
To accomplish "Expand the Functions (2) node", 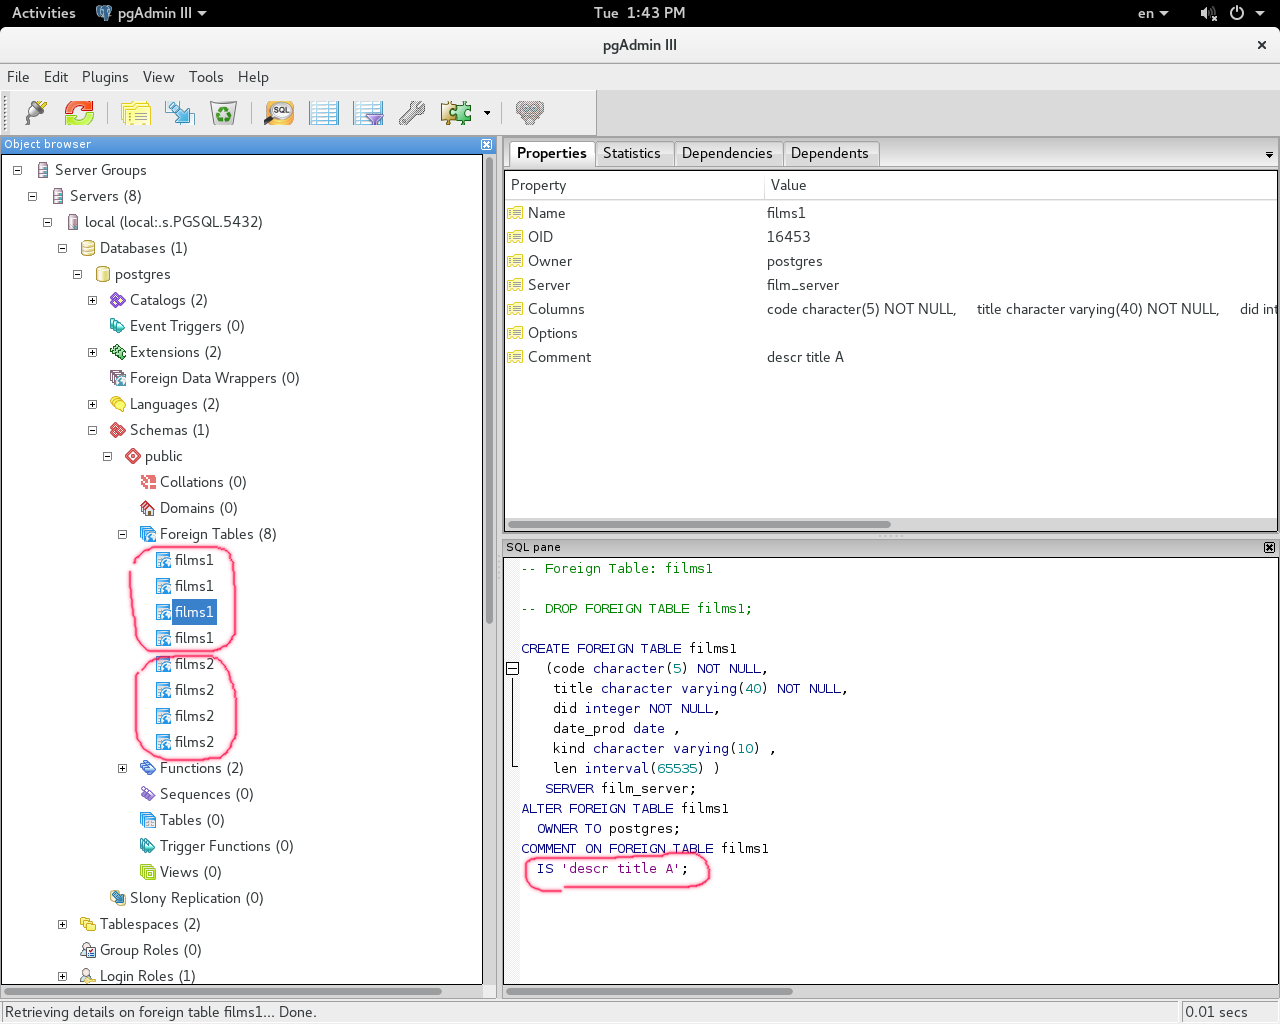I will pyautogui.click(x=123, y=768).
